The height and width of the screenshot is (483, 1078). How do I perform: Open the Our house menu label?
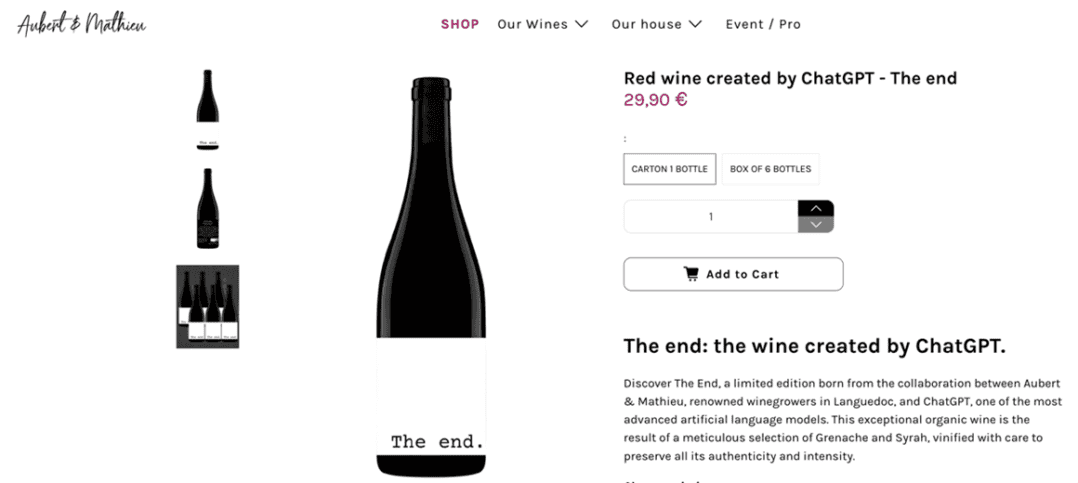(x=646, y=24)
